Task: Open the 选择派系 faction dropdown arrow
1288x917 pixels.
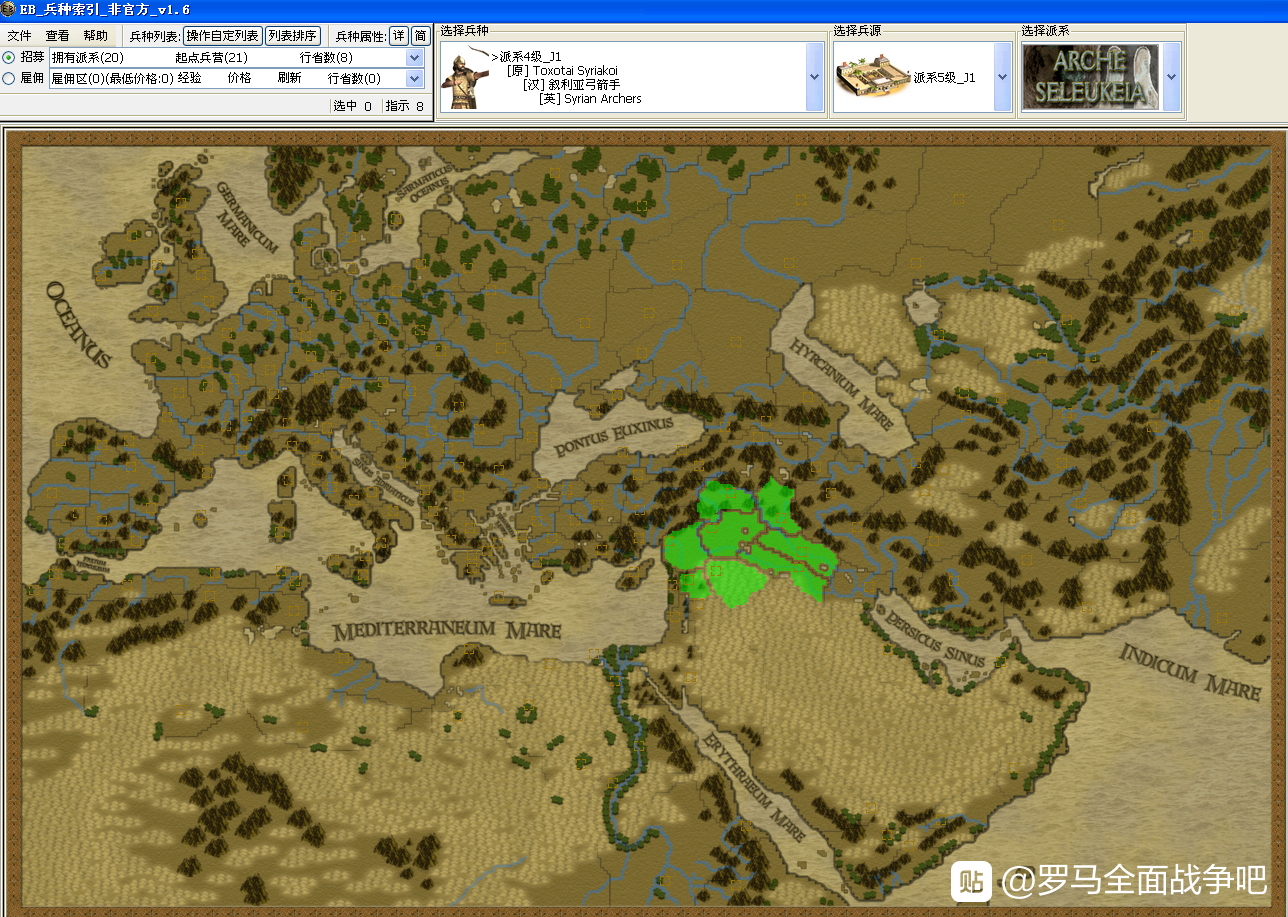Action: point(1172,77)
